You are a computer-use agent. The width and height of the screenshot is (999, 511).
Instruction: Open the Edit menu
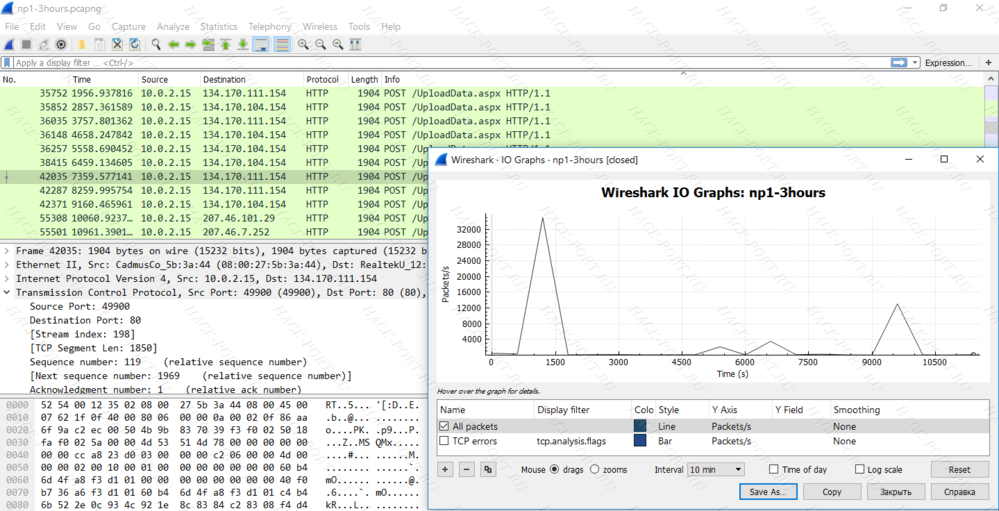pos(38,27)
